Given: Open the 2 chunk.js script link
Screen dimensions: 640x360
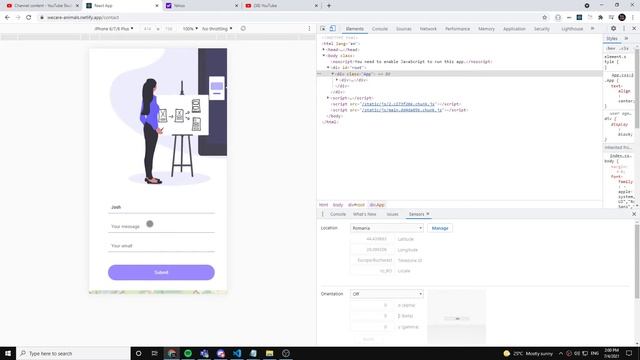Looking at the screenshot, I should 398,104.
